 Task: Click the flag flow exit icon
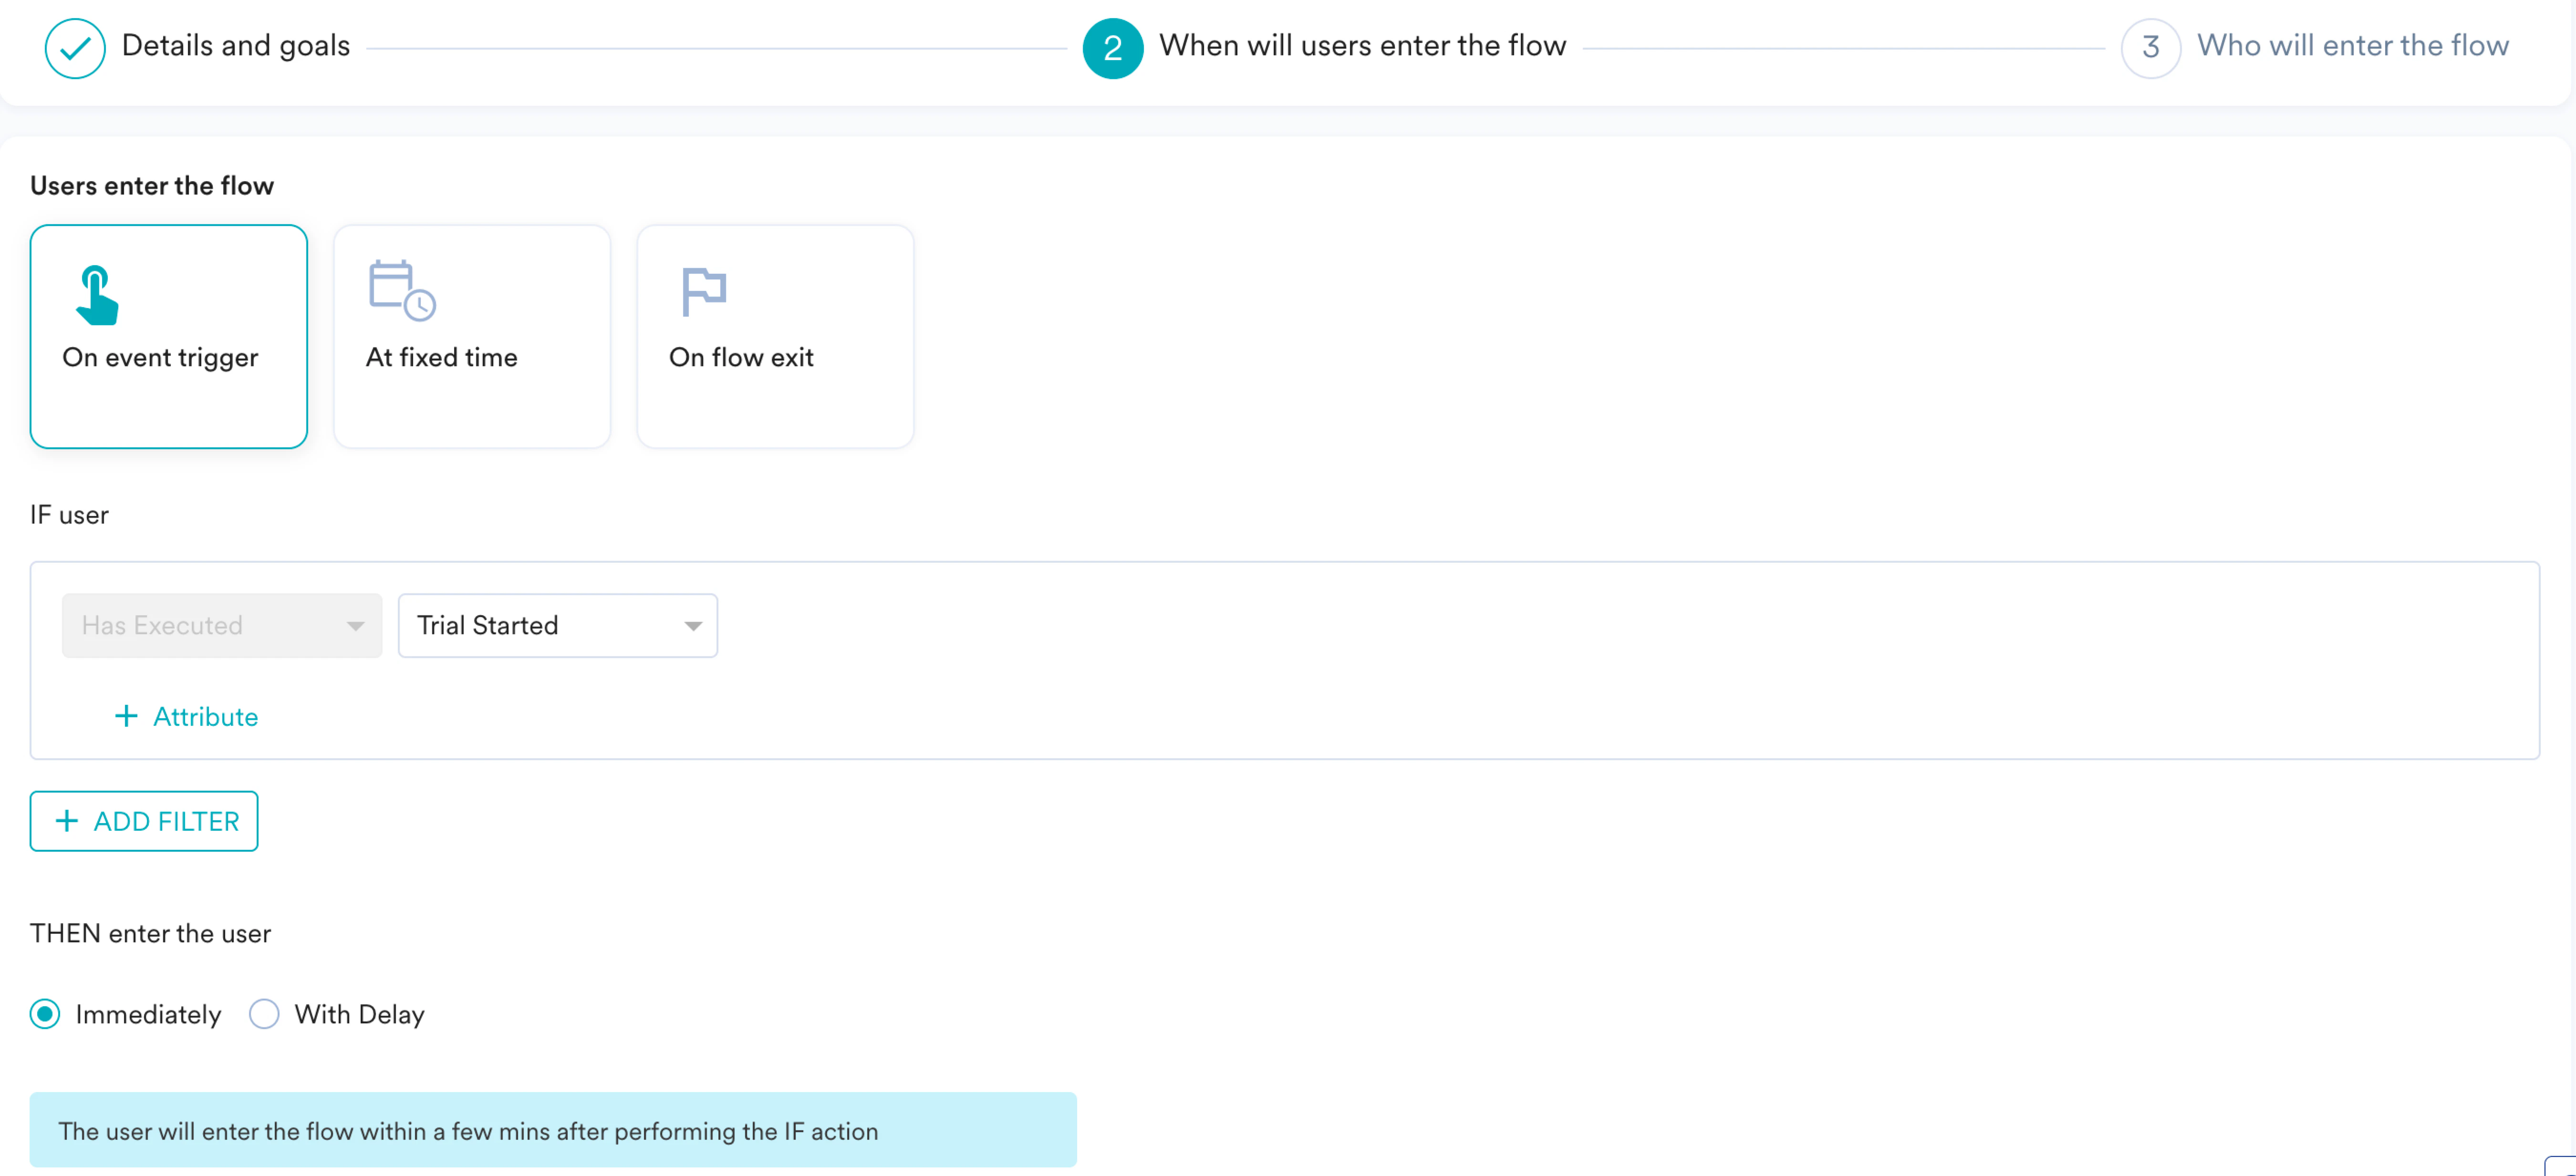point(703,291)
